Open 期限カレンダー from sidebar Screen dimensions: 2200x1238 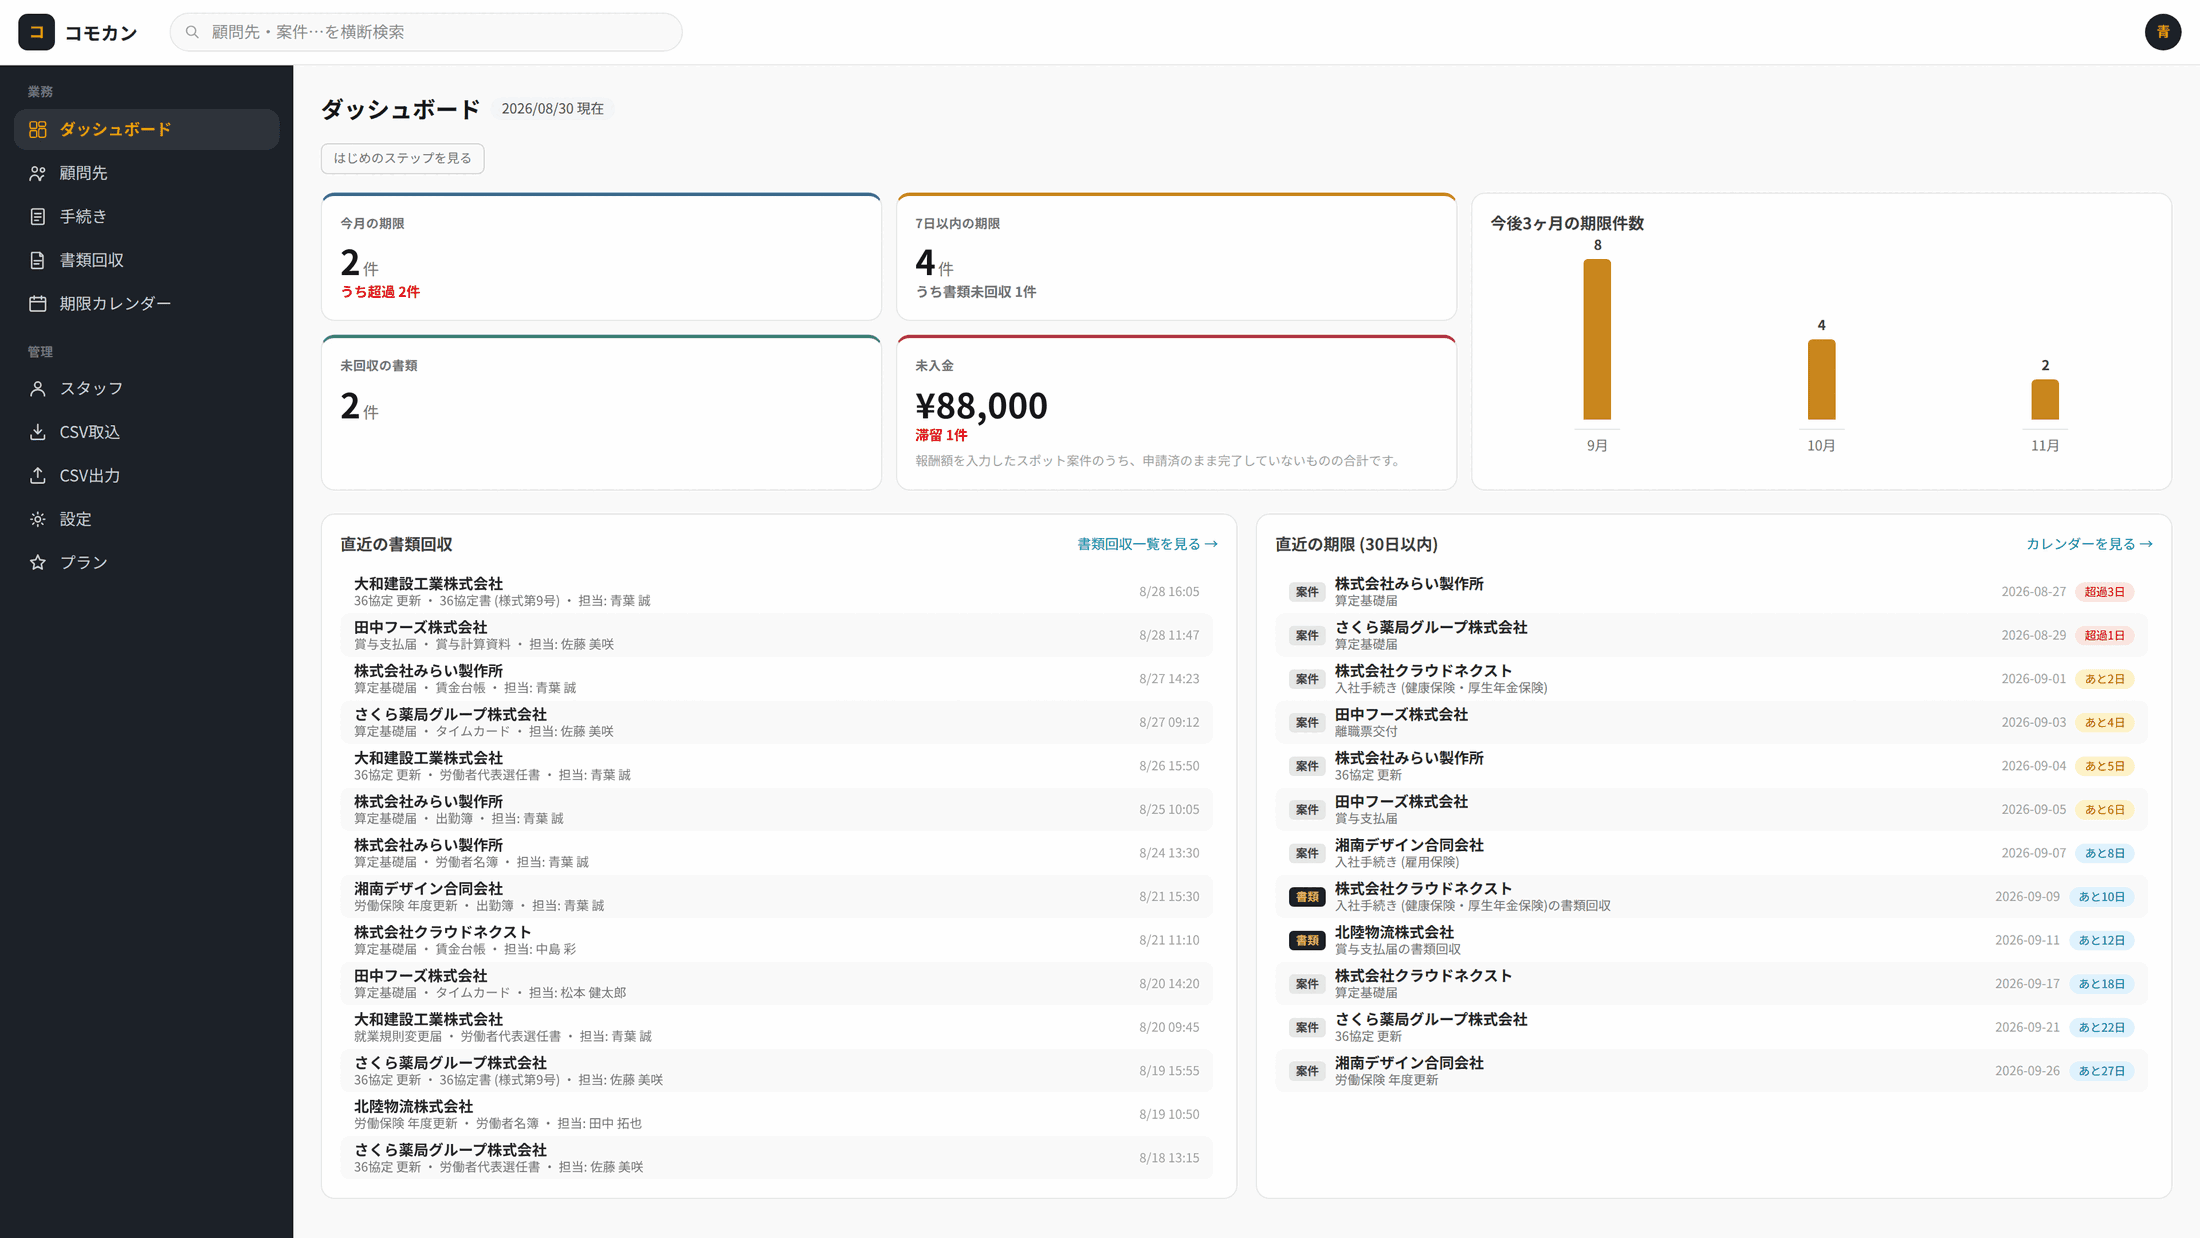147,303
